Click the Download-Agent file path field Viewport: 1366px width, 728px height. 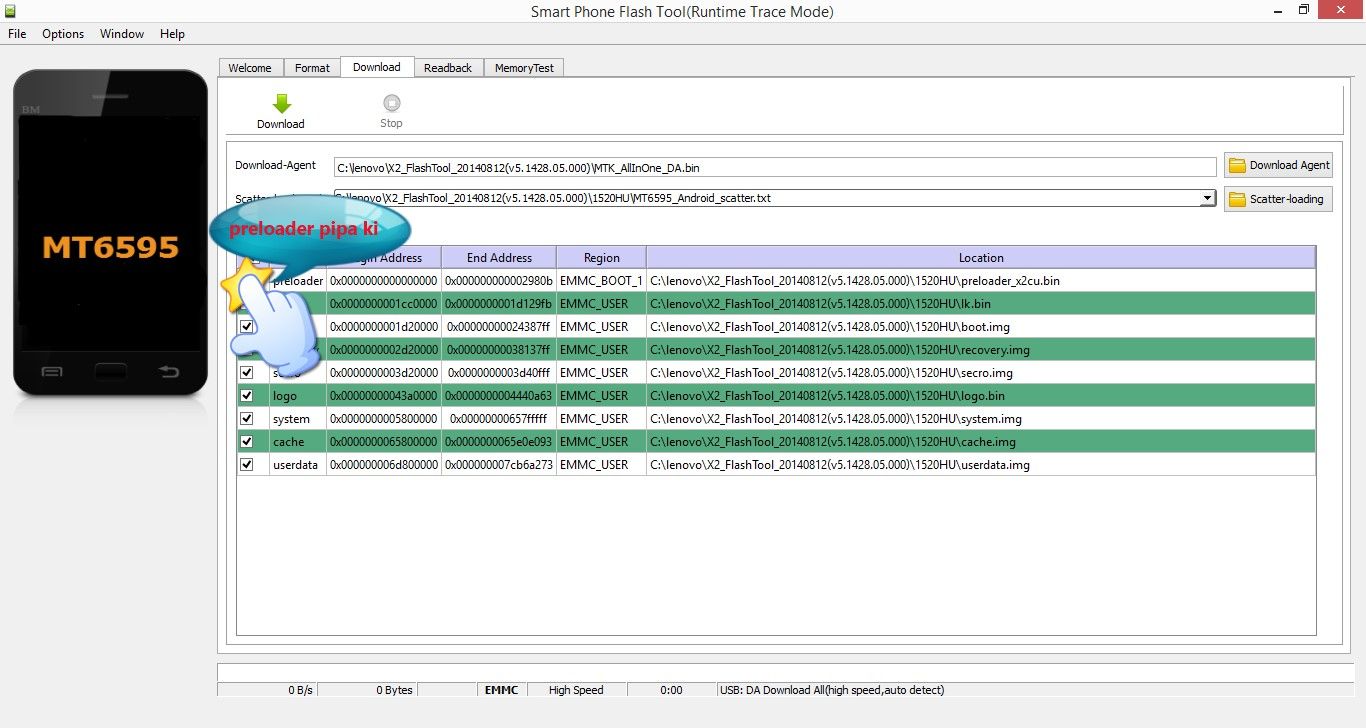775,167
